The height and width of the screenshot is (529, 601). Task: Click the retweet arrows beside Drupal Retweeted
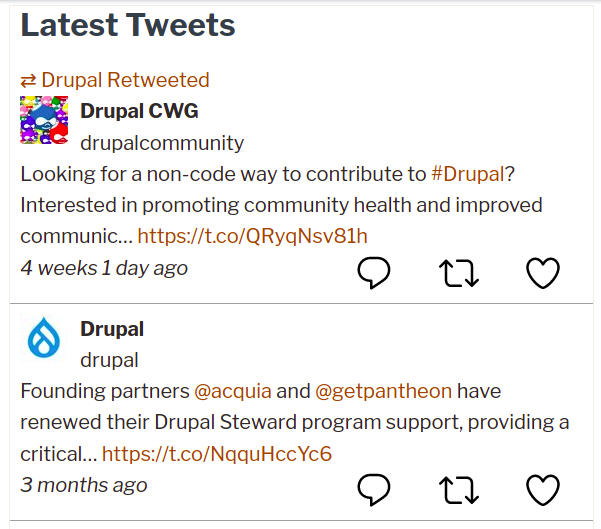28,80
